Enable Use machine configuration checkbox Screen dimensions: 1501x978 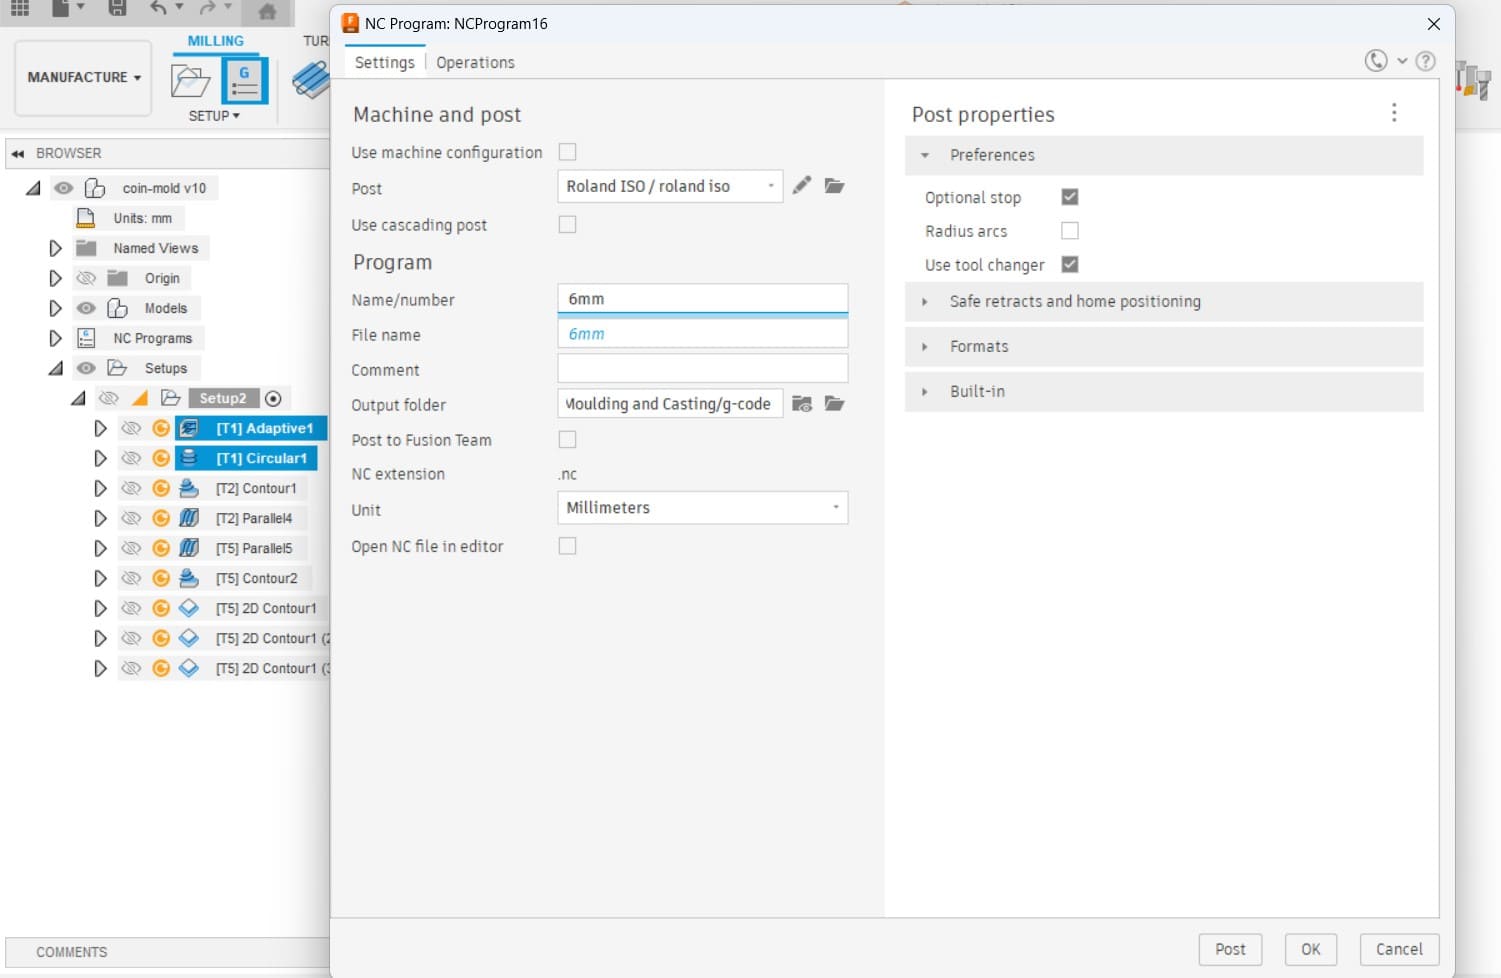(567, 152)
